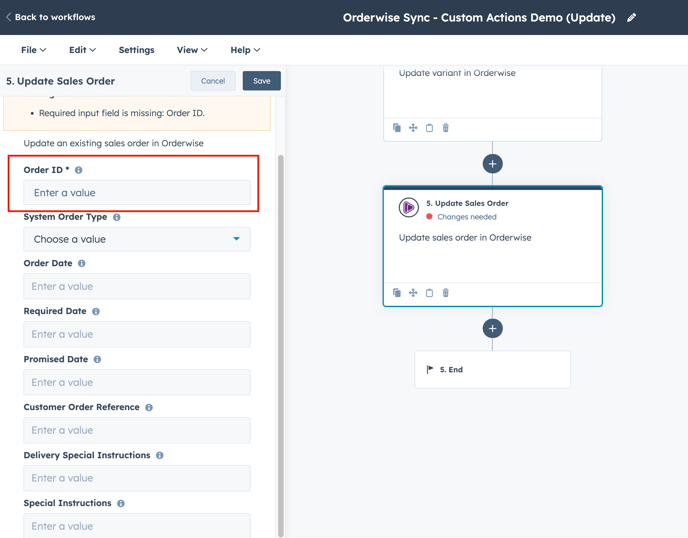Open the File menu

33,50
